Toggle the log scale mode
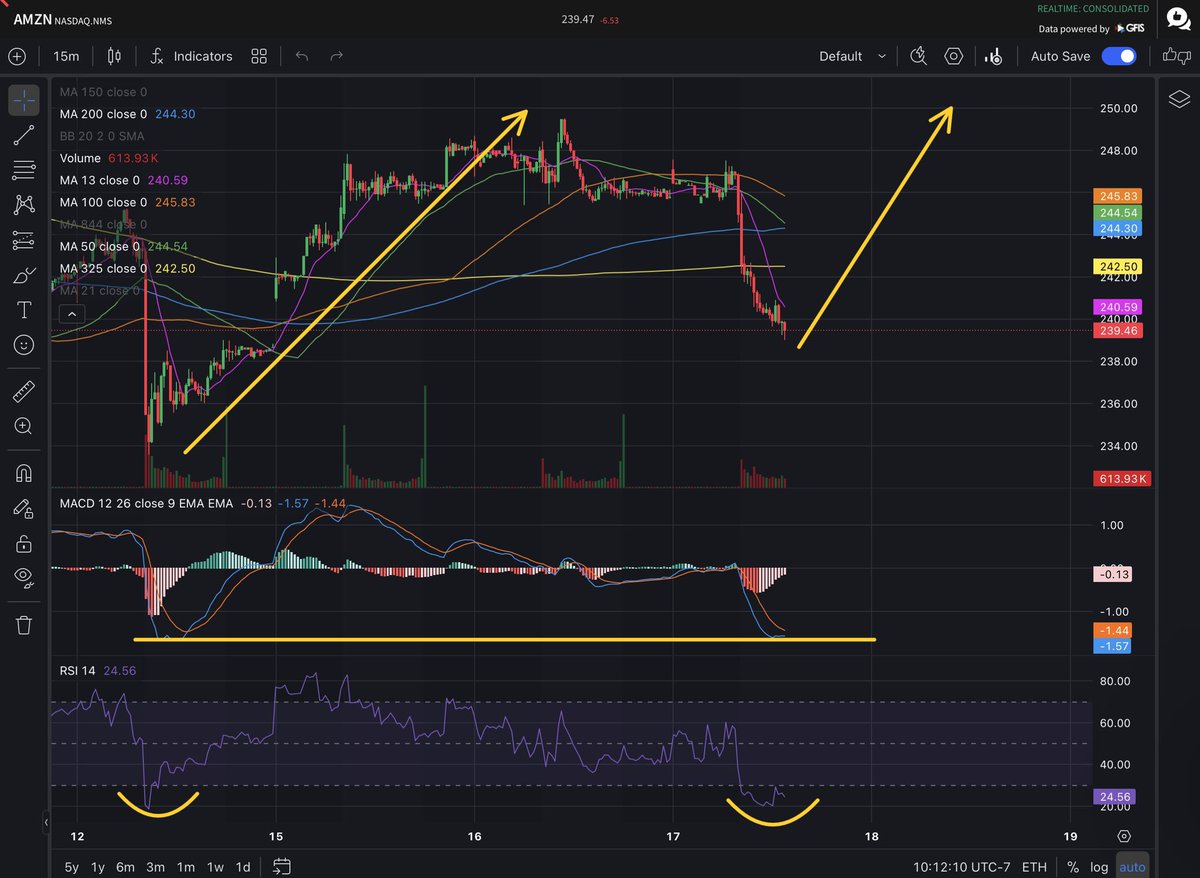Viewport: 1200px width, 878px height. [x=1099, y=867]
